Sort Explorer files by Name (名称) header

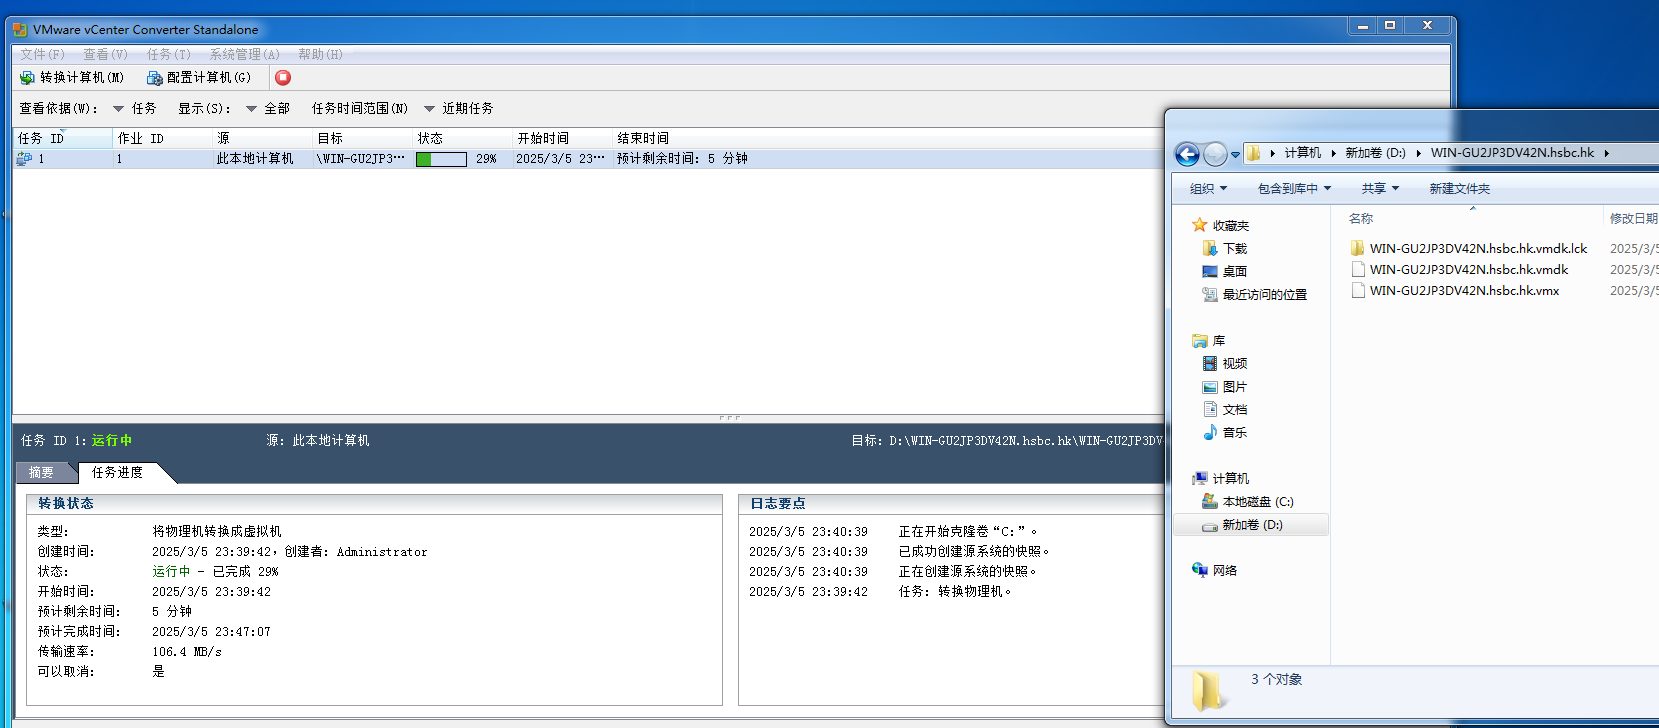coord(1360,218)
